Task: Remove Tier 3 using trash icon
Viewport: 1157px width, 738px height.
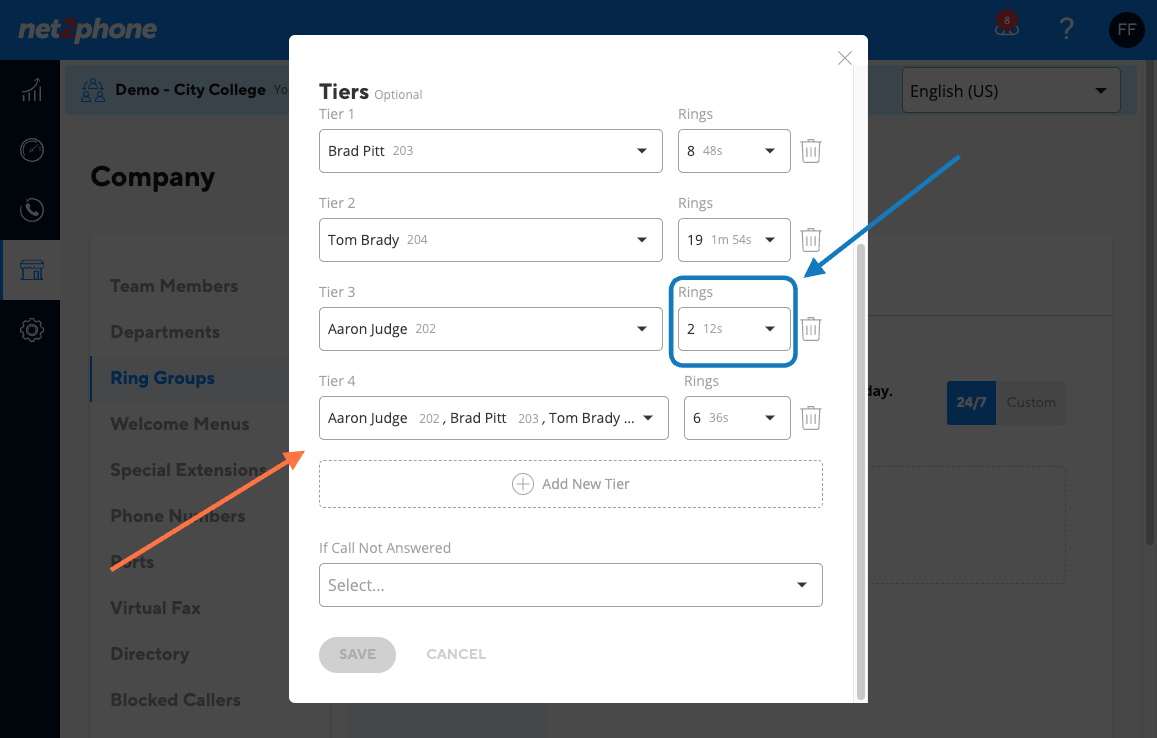Action: [x=810, y=329]
